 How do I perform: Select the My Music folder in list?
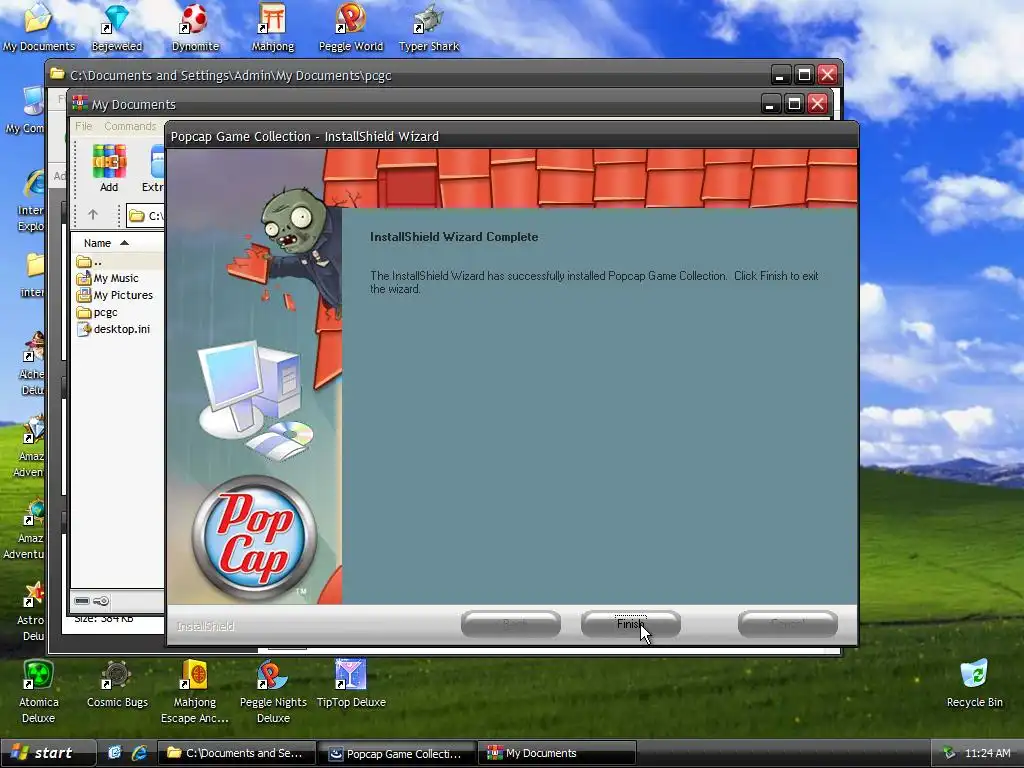118,278
